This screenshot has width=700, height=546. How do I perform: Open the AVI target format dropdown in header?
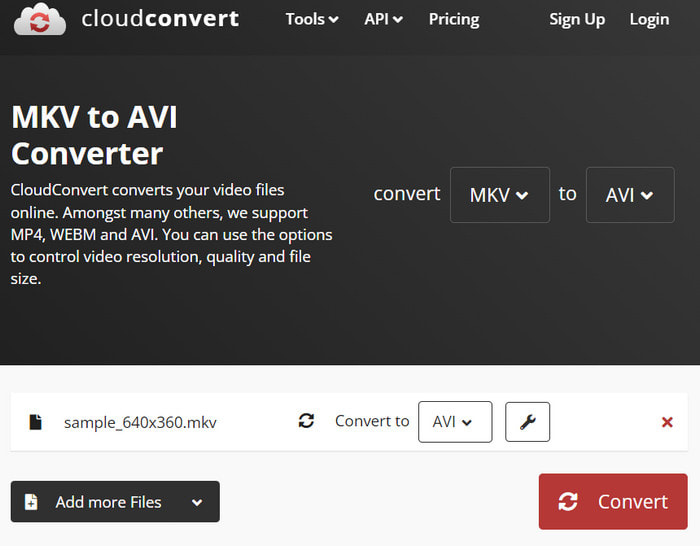(x=630, y=195)
